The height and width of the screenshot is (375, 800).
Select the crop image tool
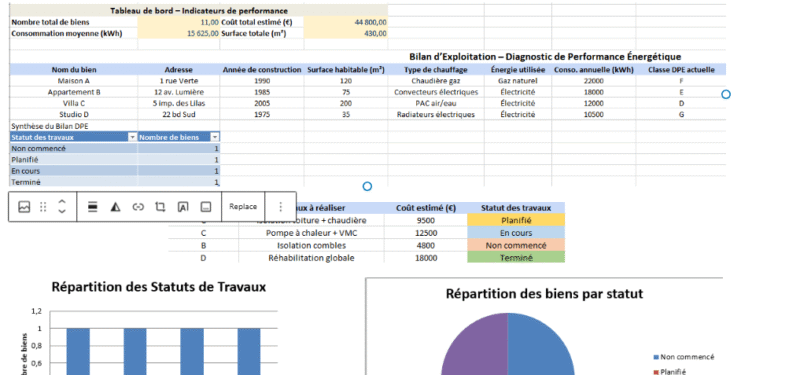[160, 207]
